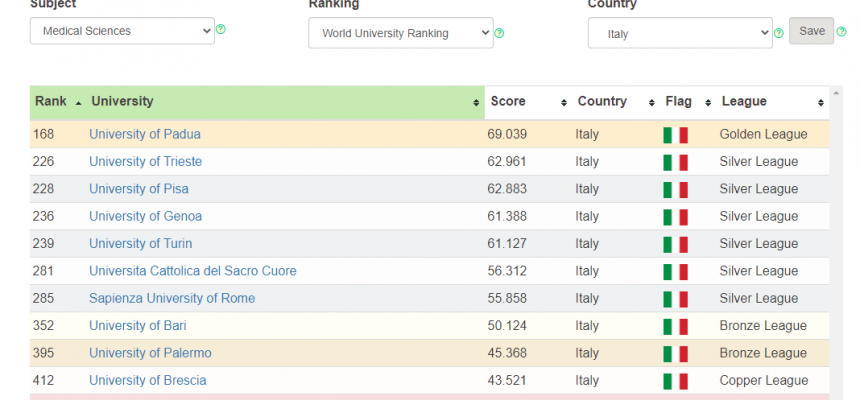Click rank number 395
The image size is (860, 400).
click(43, 353)
